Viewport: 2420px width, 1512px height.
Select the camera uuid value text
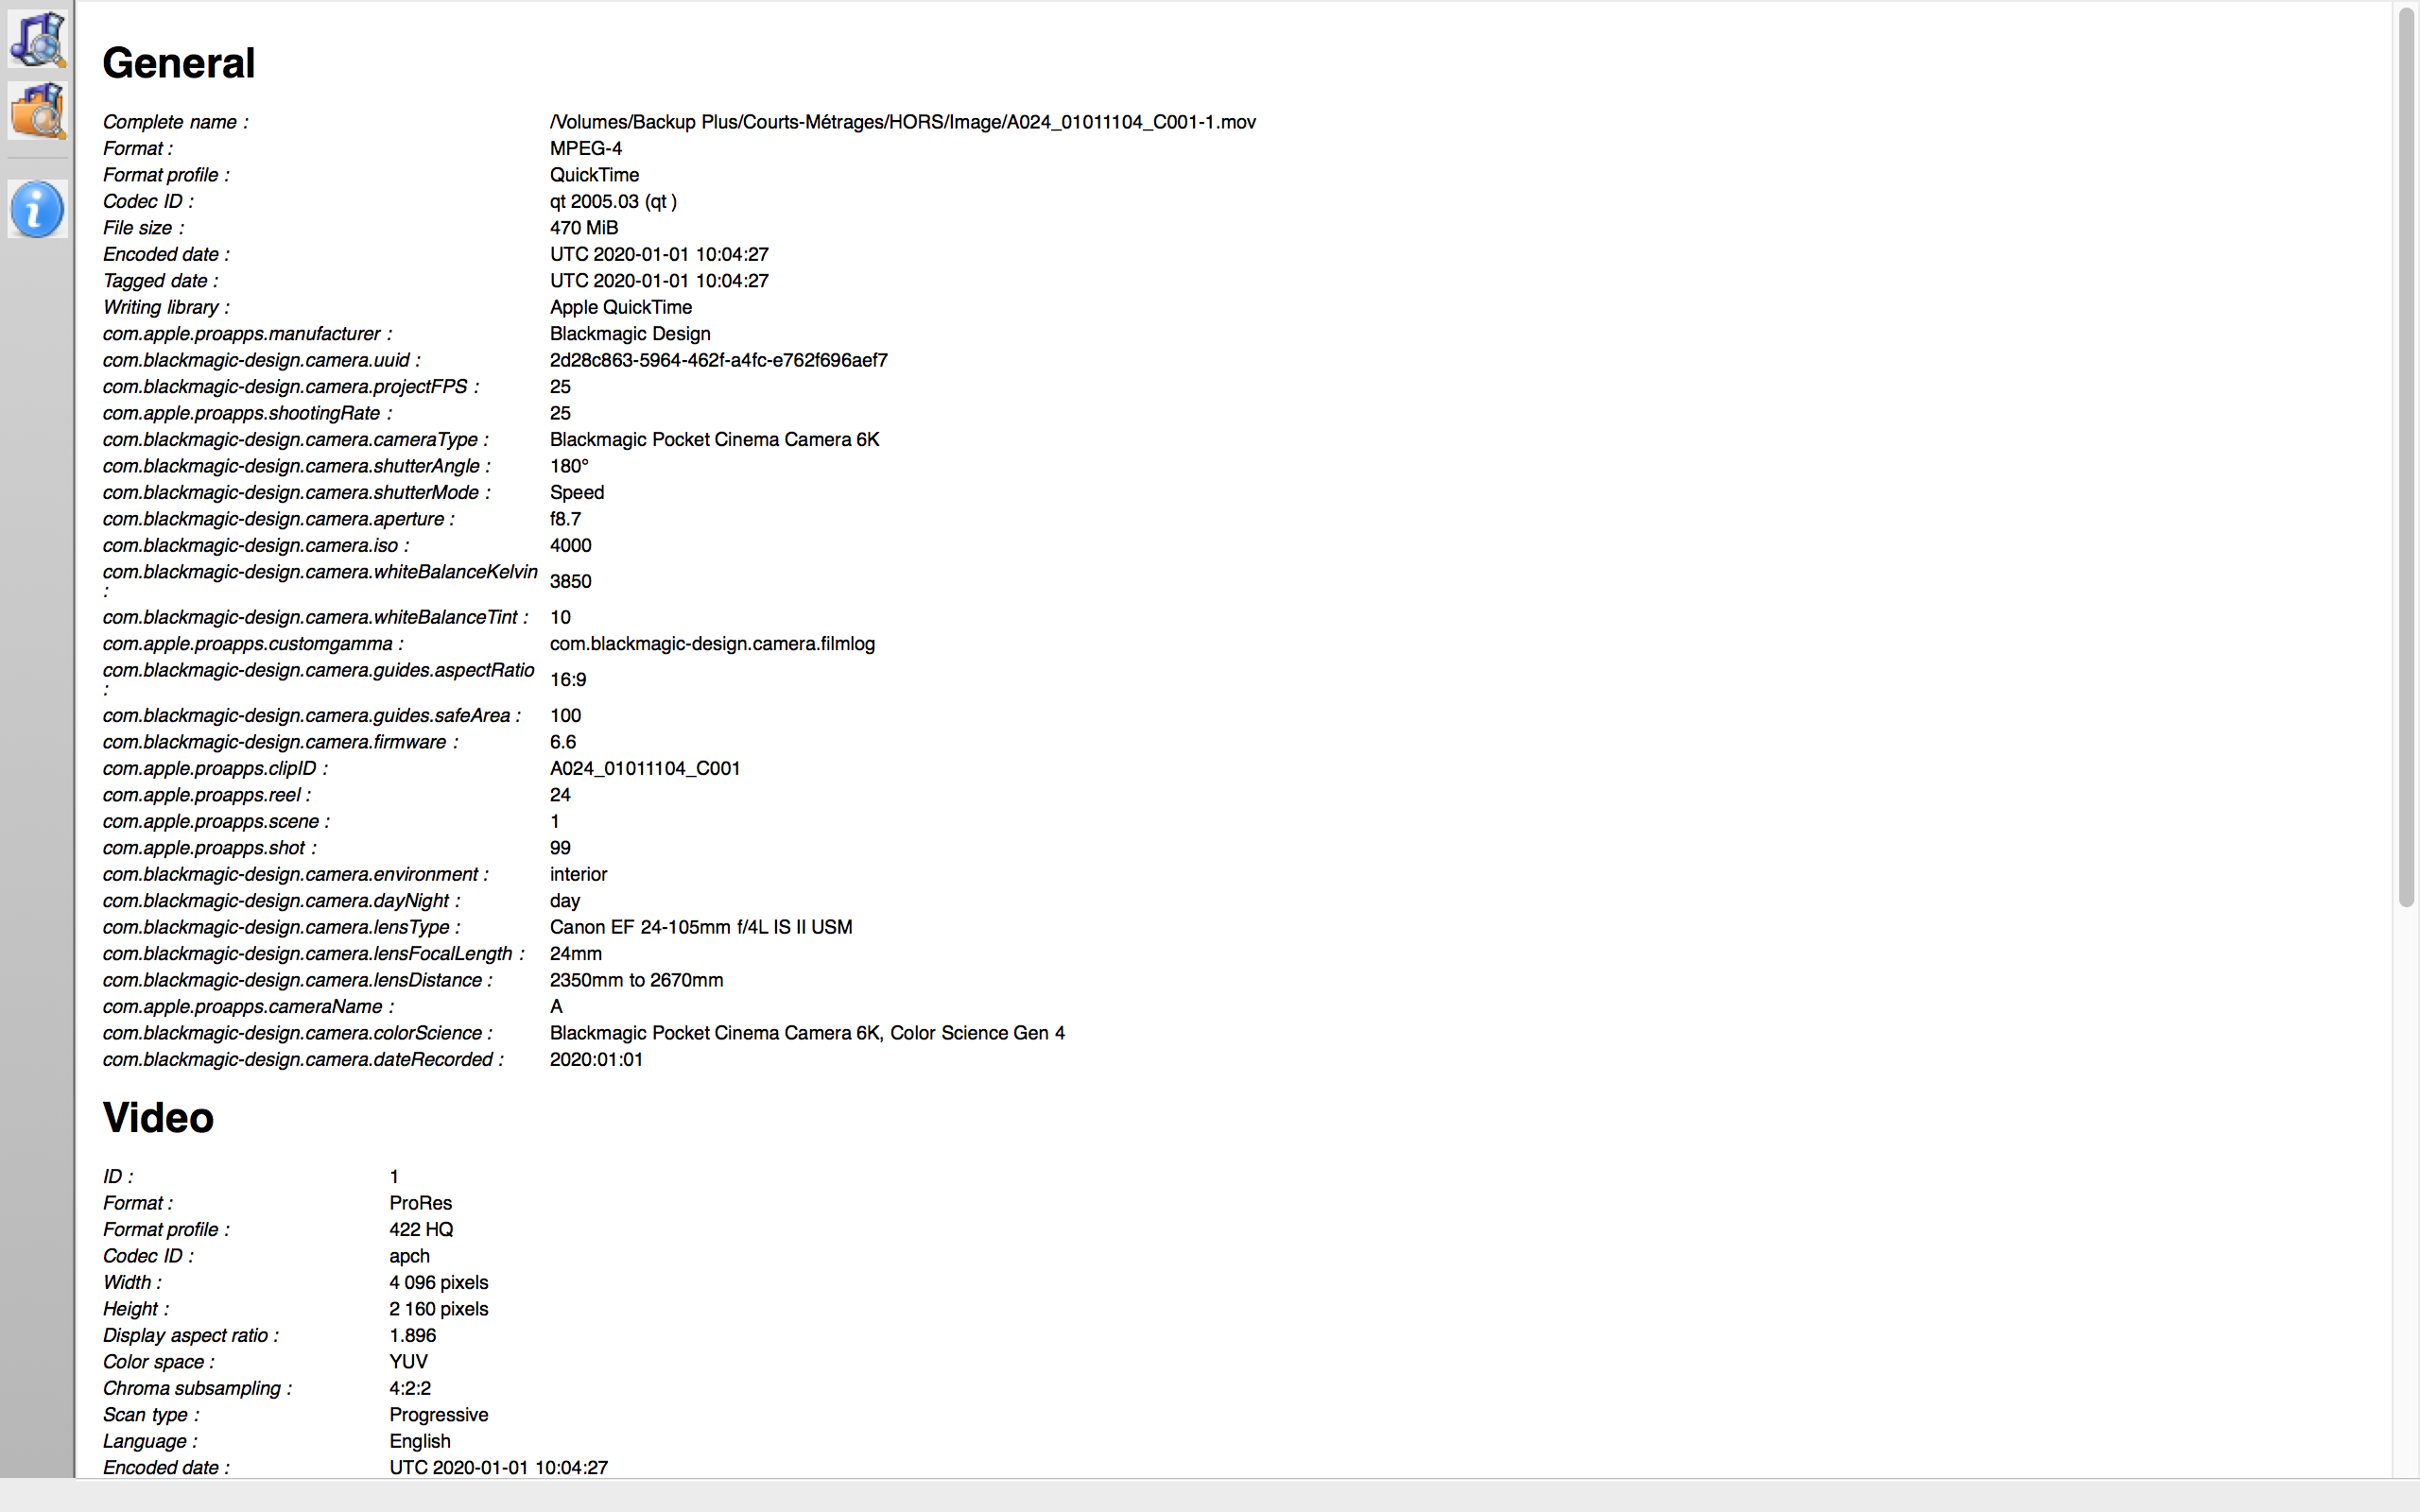(718, 360)
